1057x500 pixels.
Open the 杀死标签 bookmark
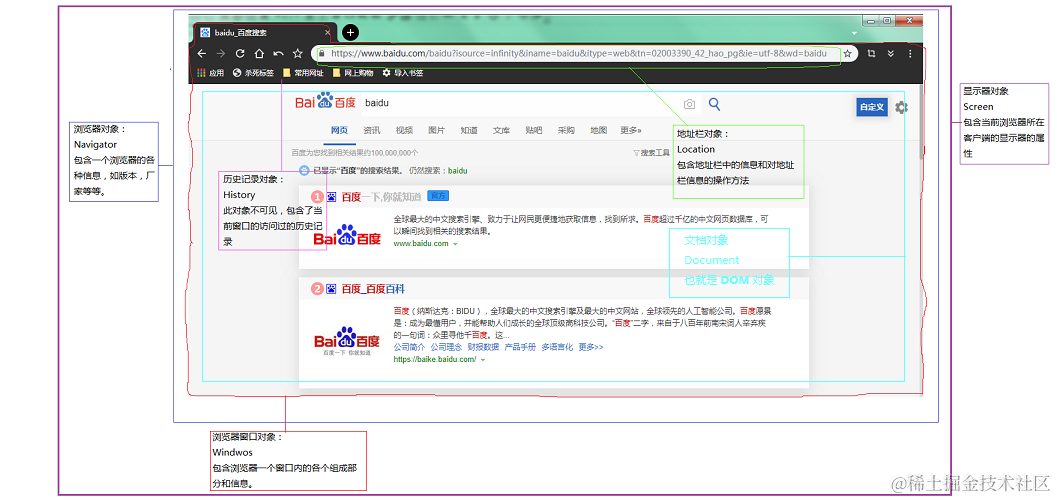point(253,73)
